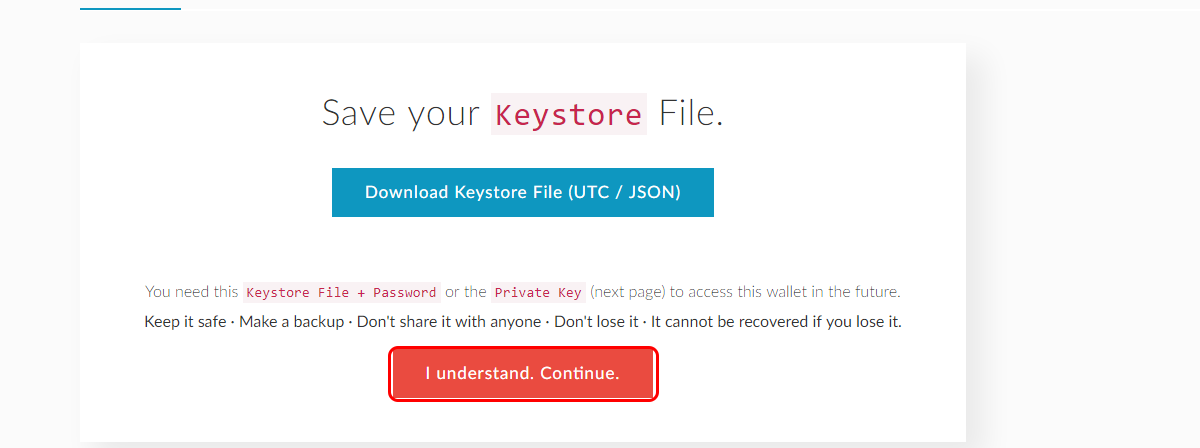Screen dimensions: 1200x448
Task: Click the 'File.' word in the heading
Action: (691, 113)
